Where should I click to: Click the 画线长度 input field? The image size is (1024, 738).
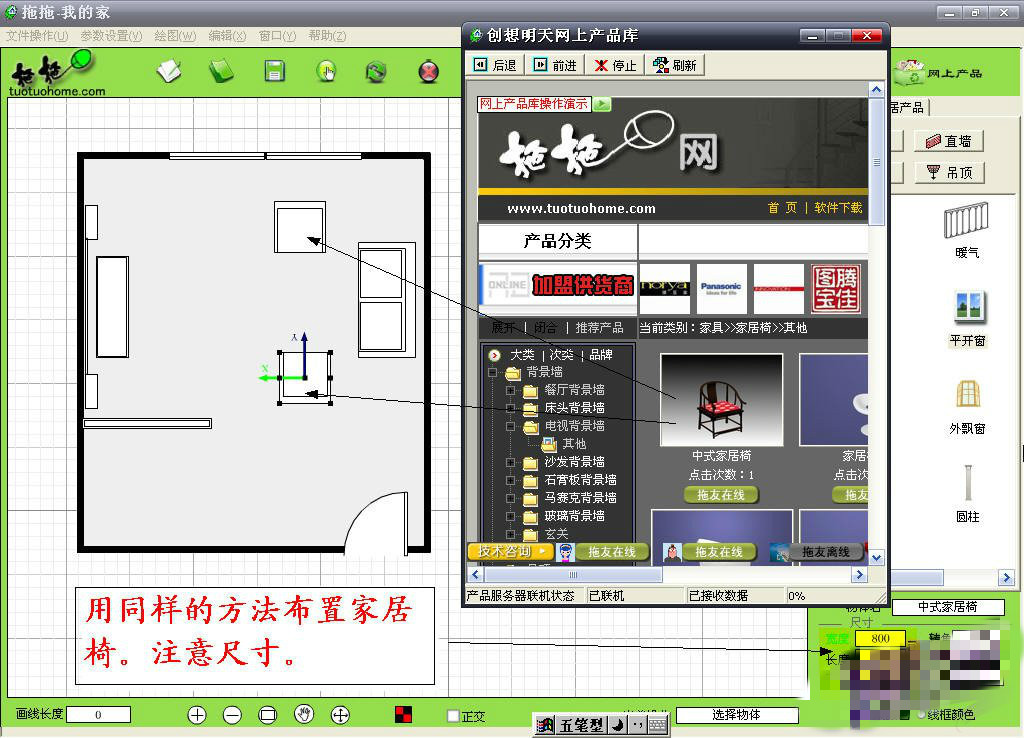(98, 714)
